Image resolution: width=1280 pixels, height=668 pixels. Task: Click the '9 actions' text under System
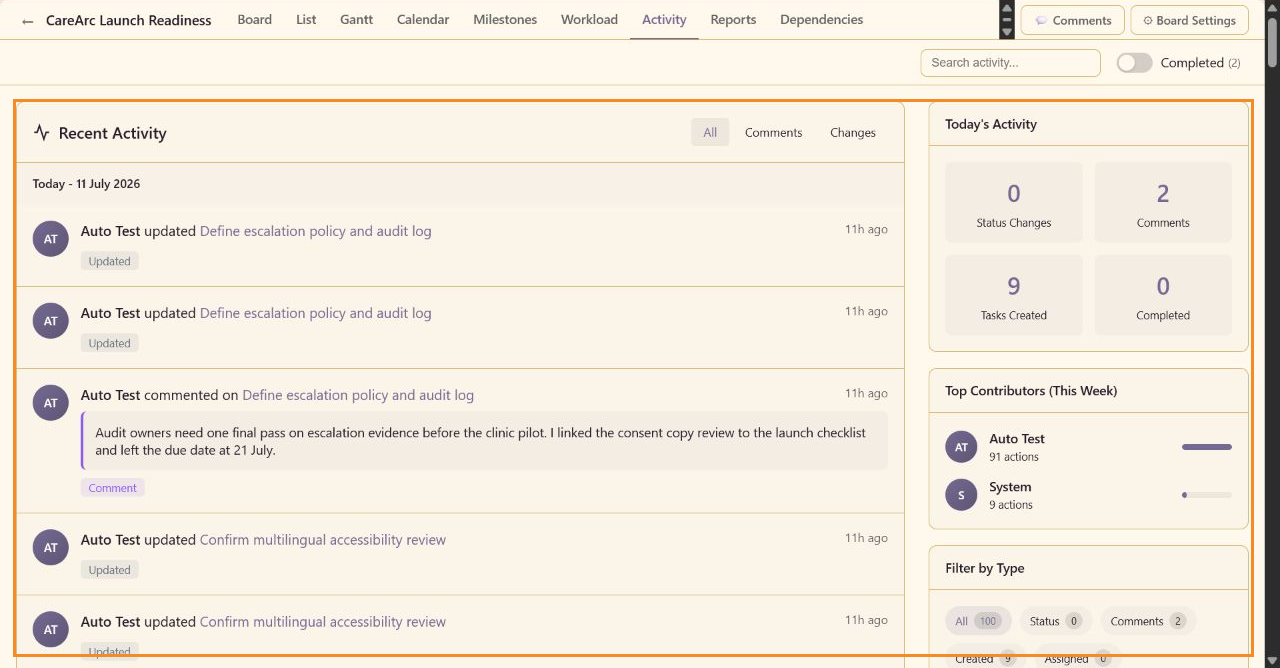(1011, 505)
